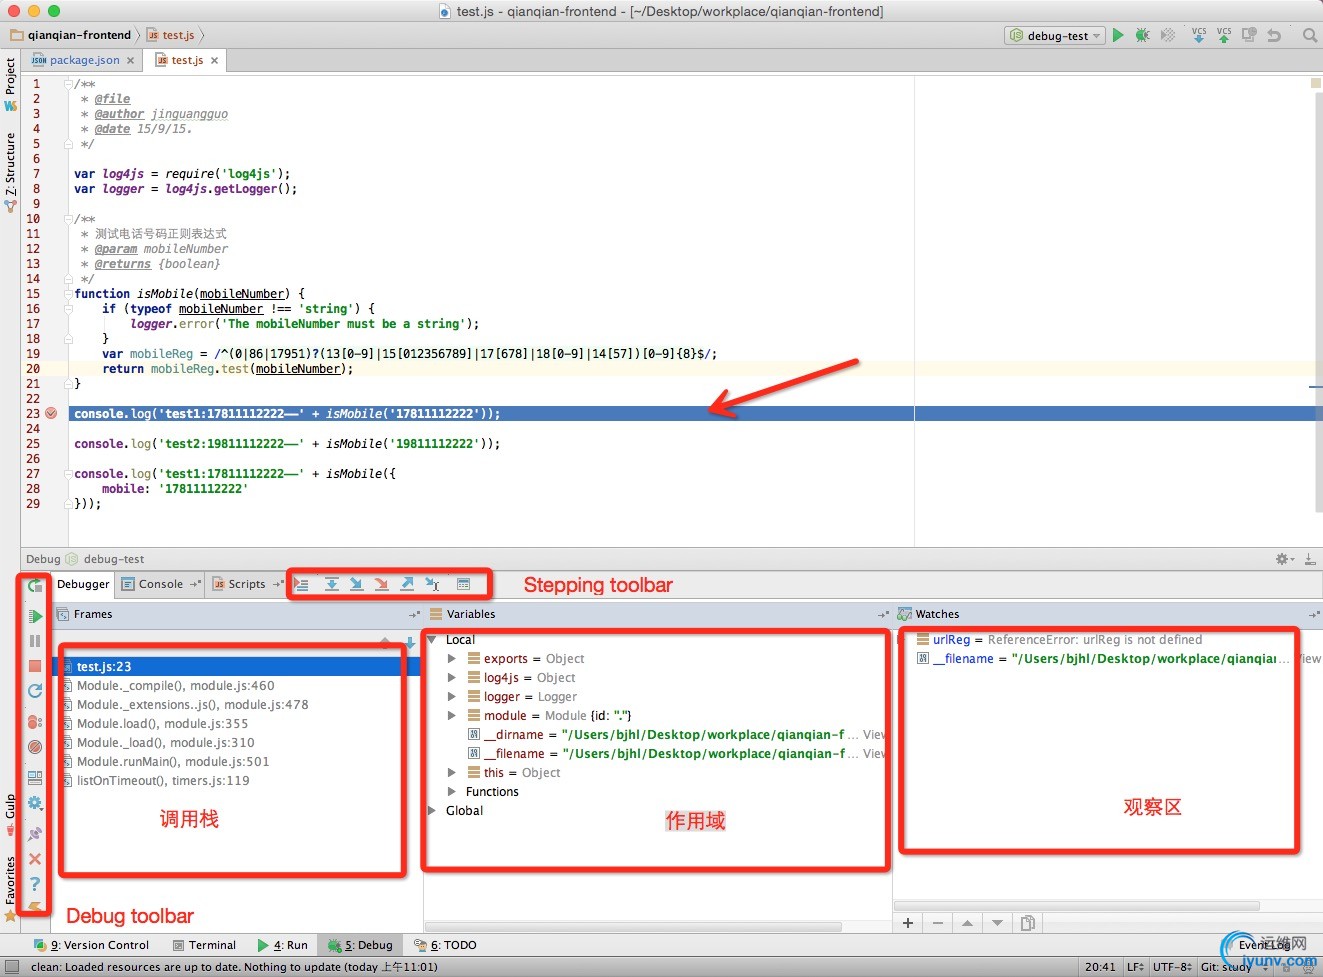Collapse the Local variables node
The width and height of the screenshot is (1323, 977).
(432, 640)
